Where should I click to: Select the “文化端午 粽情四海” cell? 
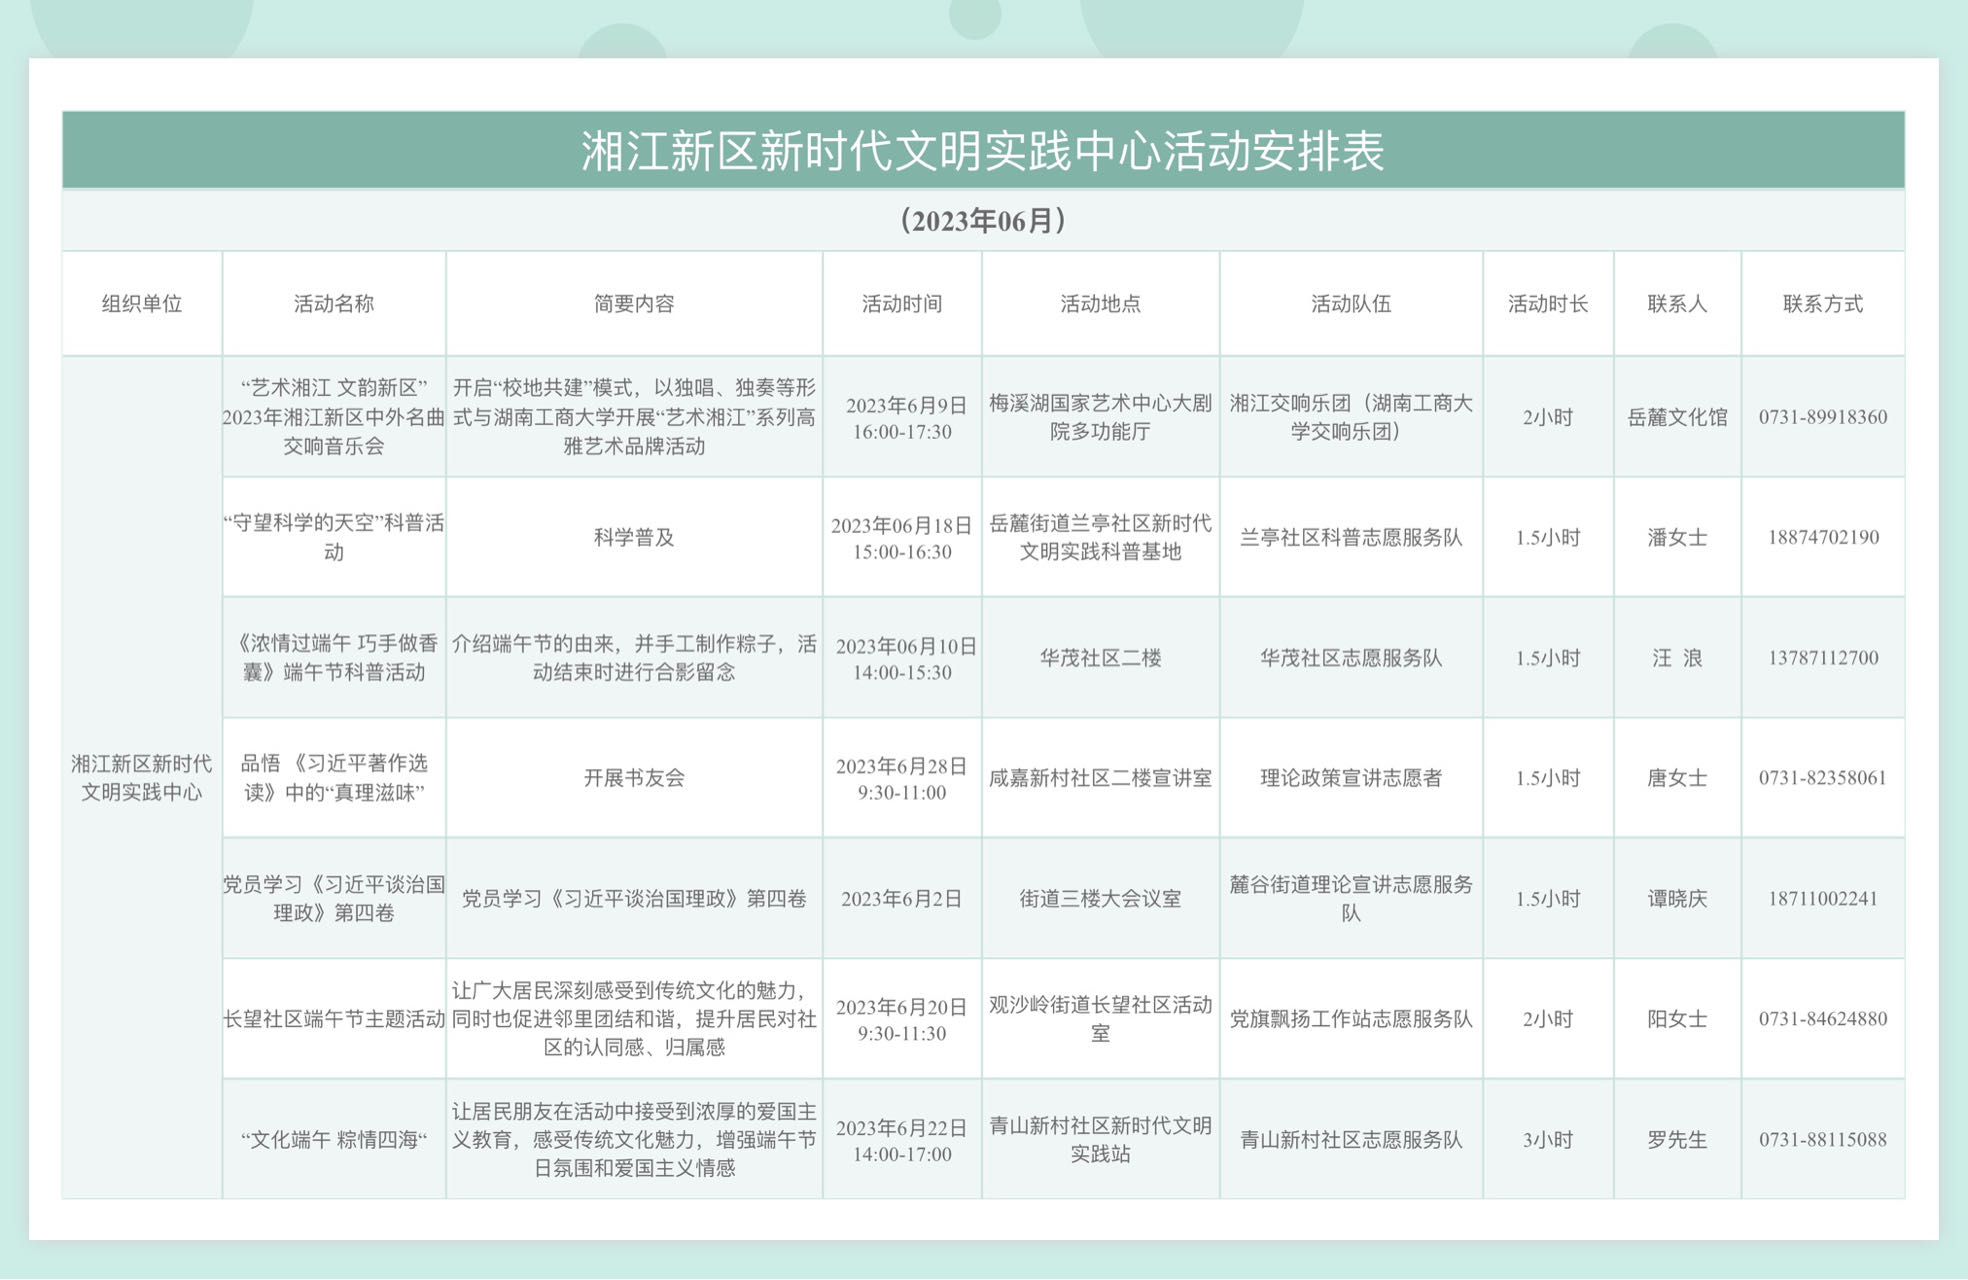click(x=334, y=1139)
